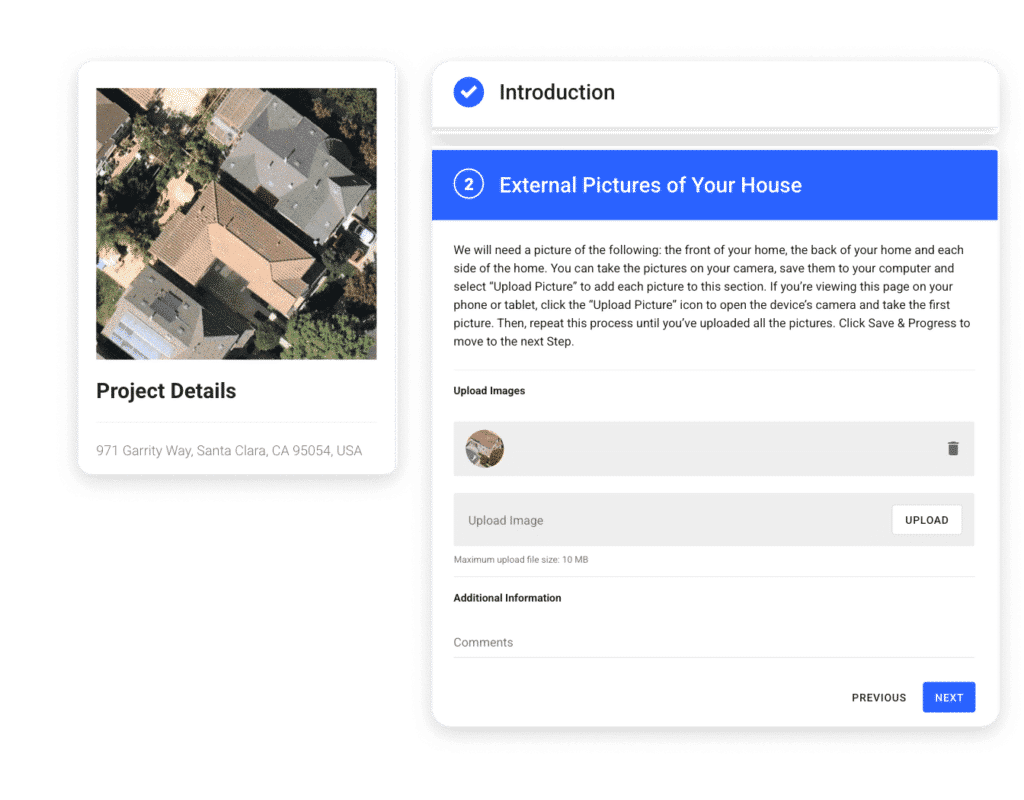Click the Project Details heading
This screenshot has height=800, width=1024.
point(166,391)
